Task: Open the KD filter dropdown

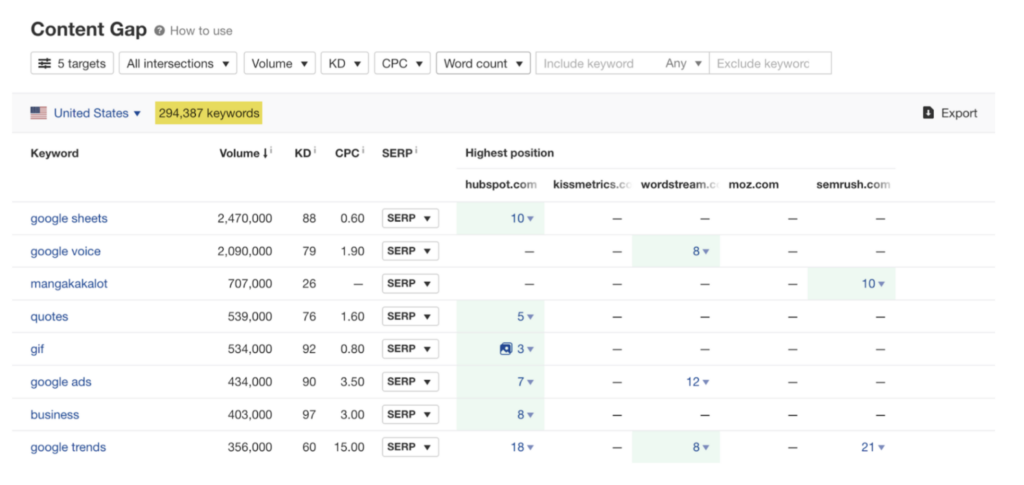Action: pos(345,63)
